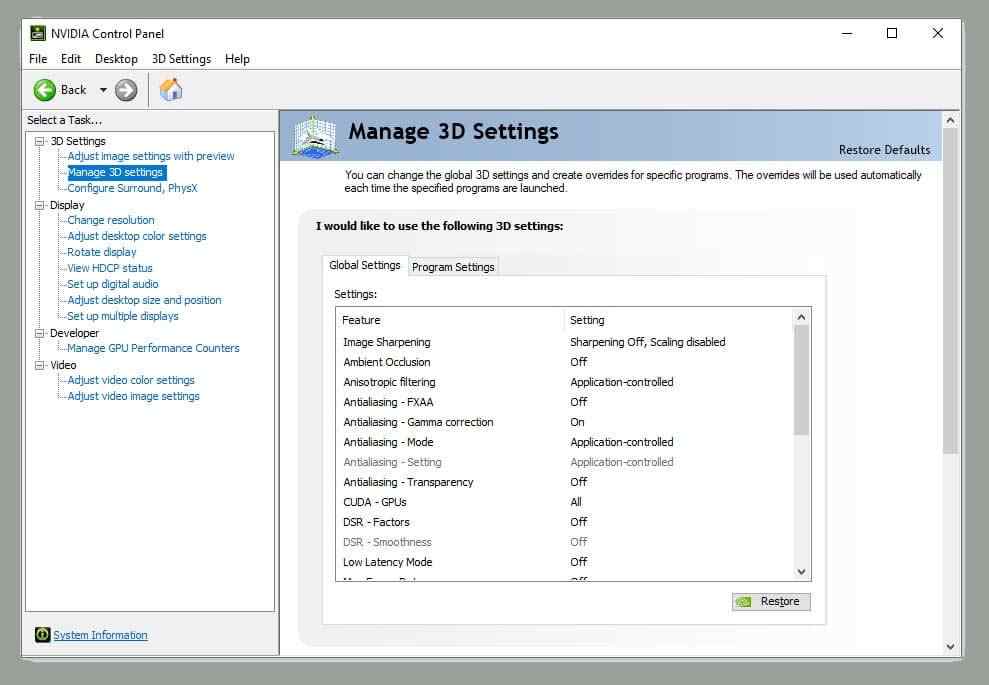This screenshot has height=685, width=989.
Task: Open the Back button dropdown arrow
Action: point(103,89)
